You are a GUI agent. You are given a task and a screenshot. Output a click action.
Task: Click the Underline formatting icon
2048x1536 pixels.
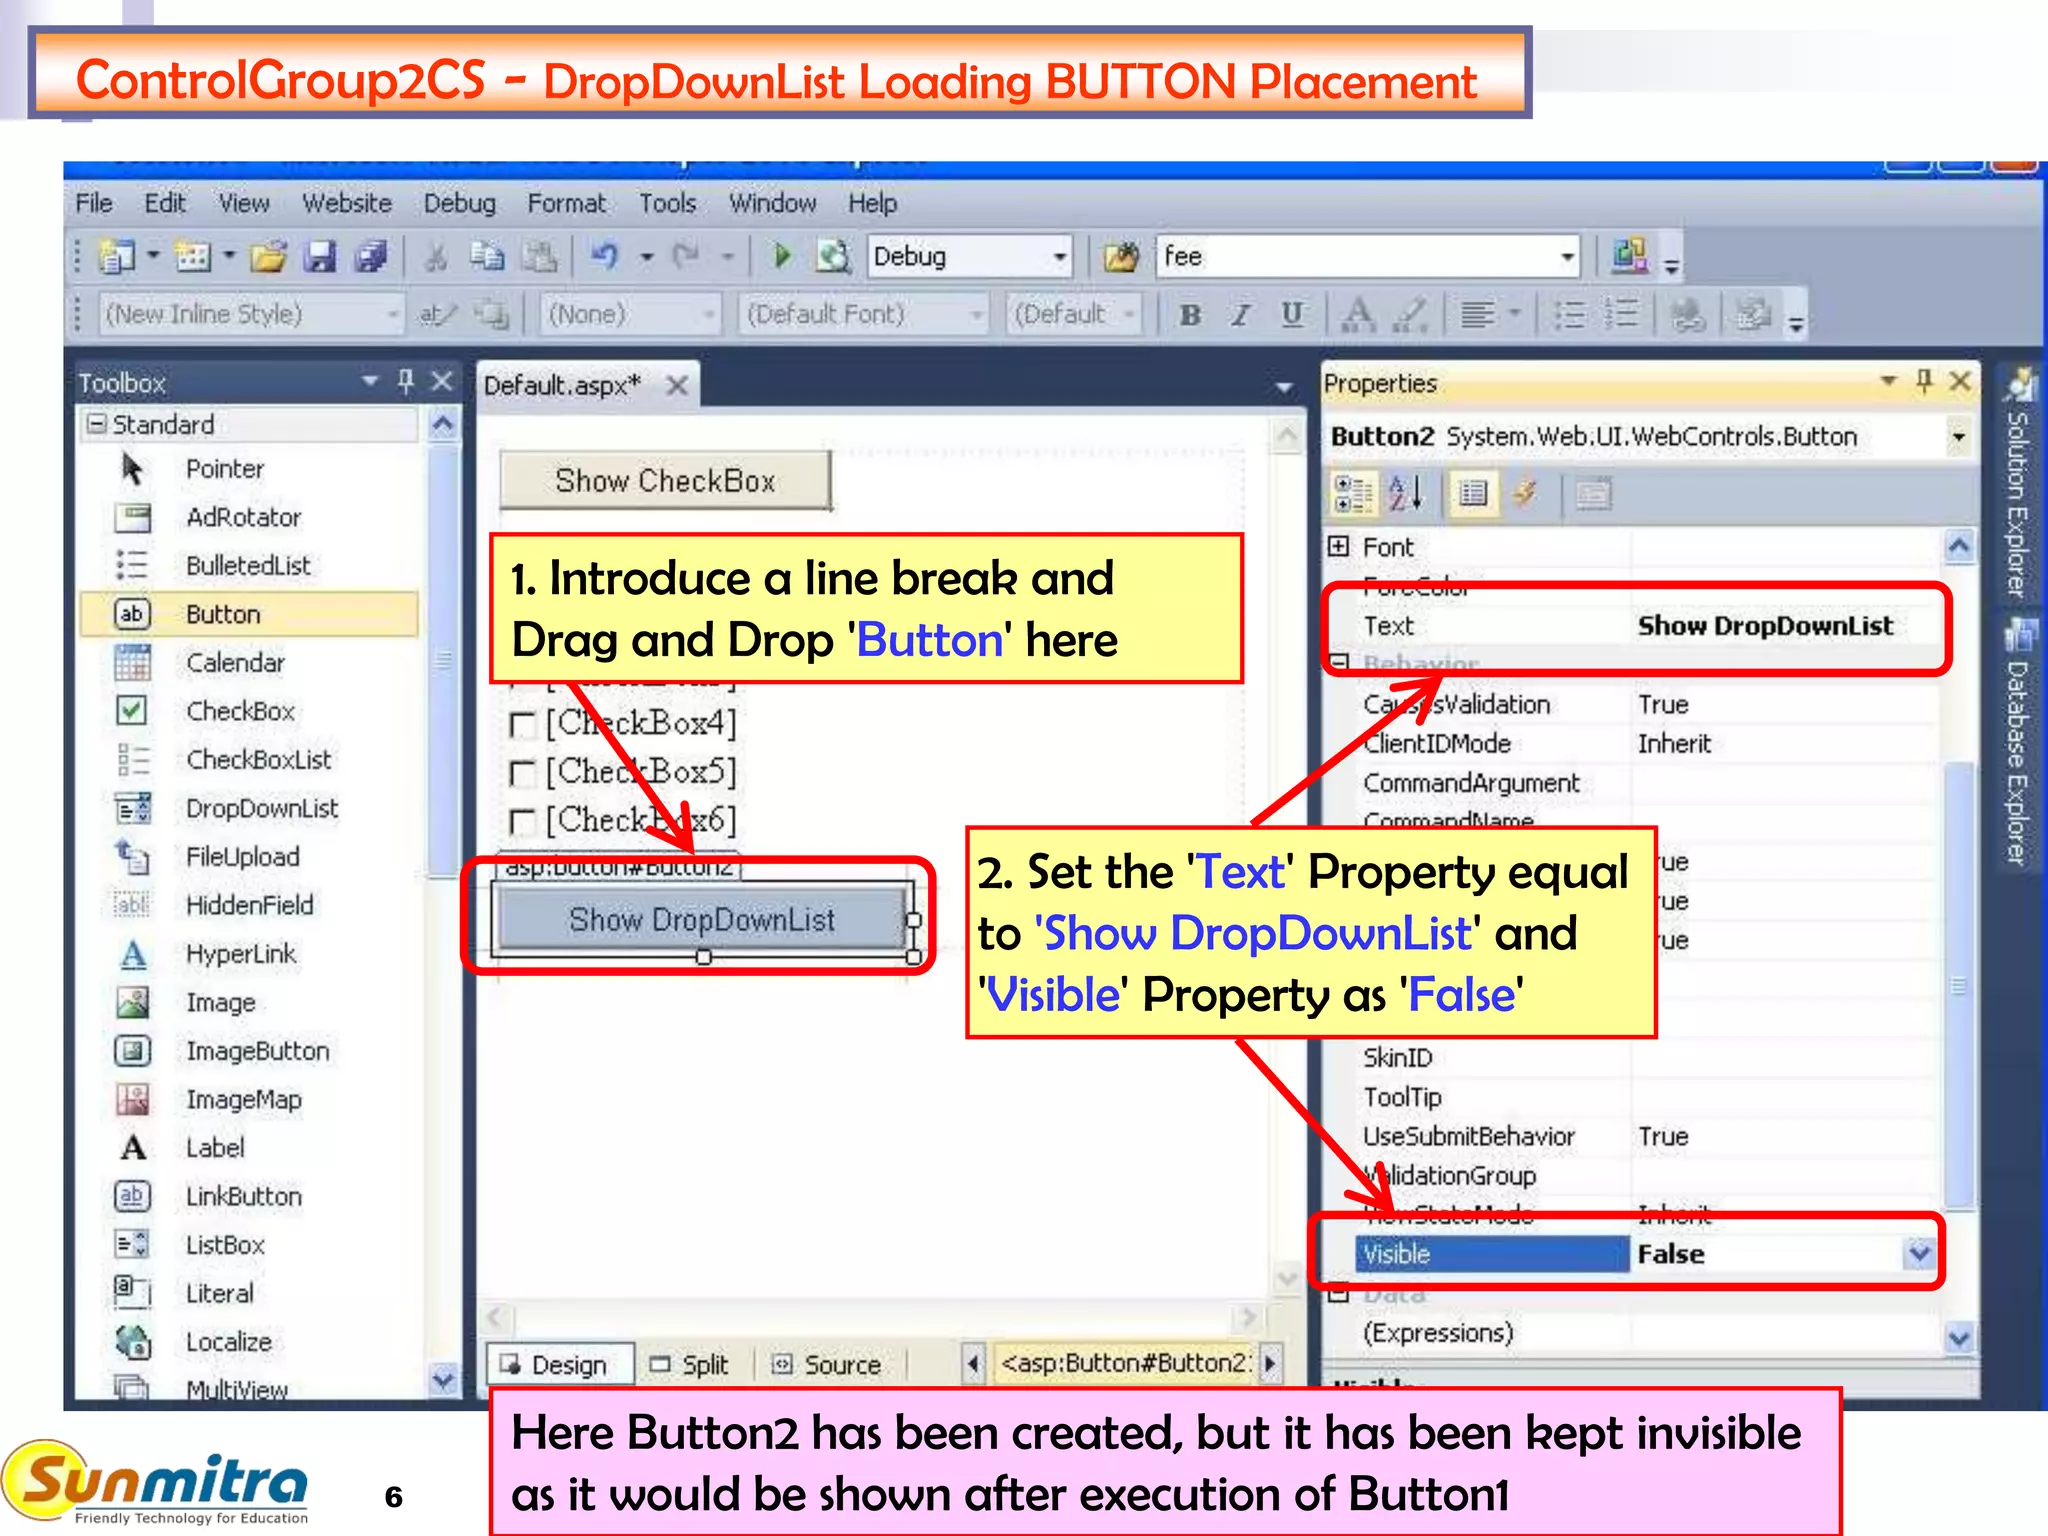(1292, 315)
